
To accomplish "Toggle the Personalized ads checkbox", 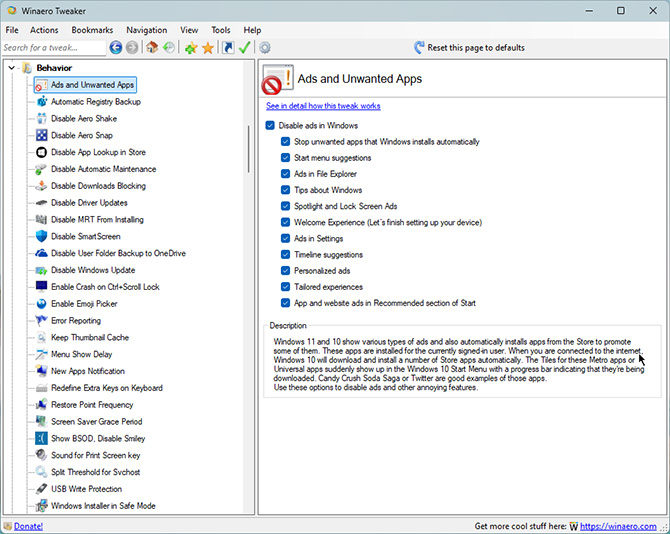I will click(285, 270).
